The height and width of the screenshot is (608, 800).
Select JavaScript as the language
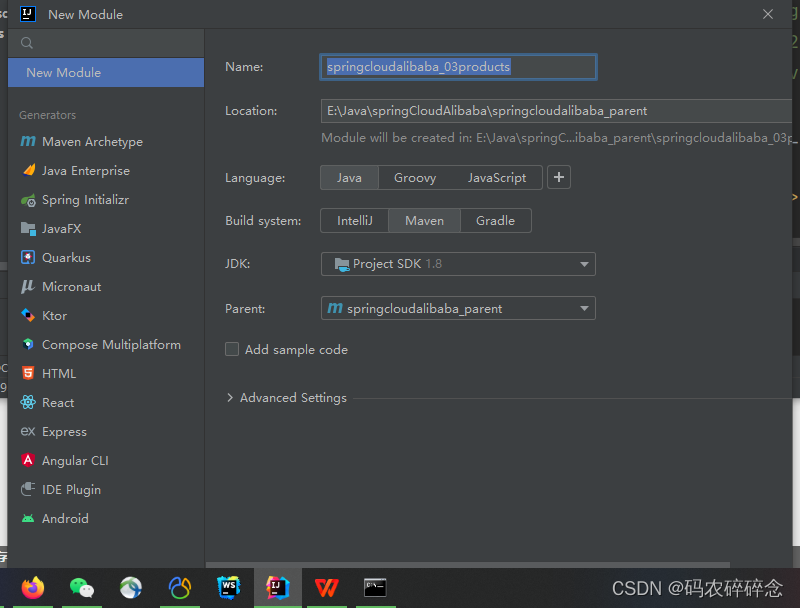497,178
